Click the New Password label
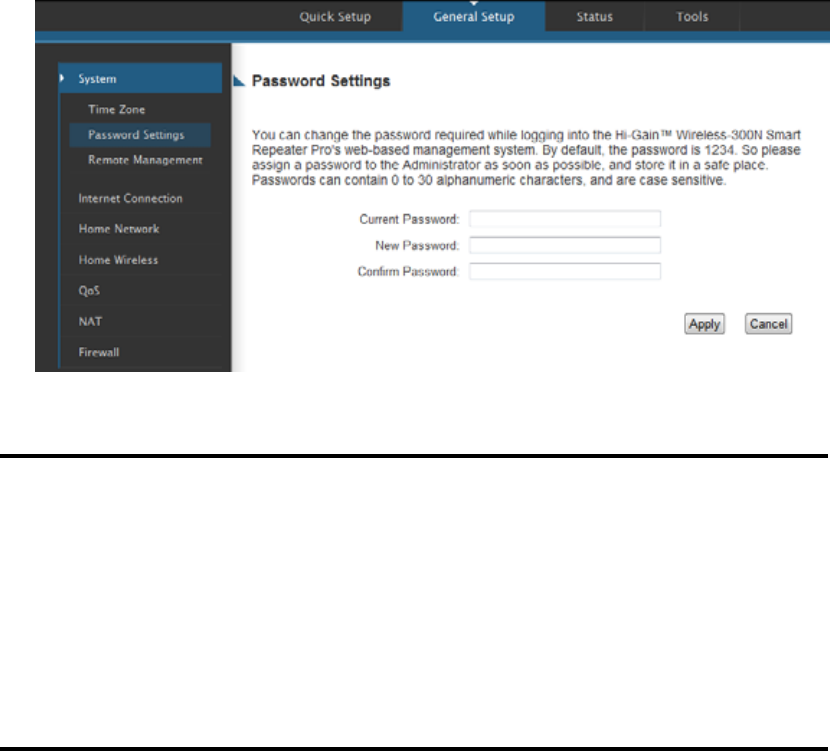The image size is (830, 751). click(x=417, y=246)
